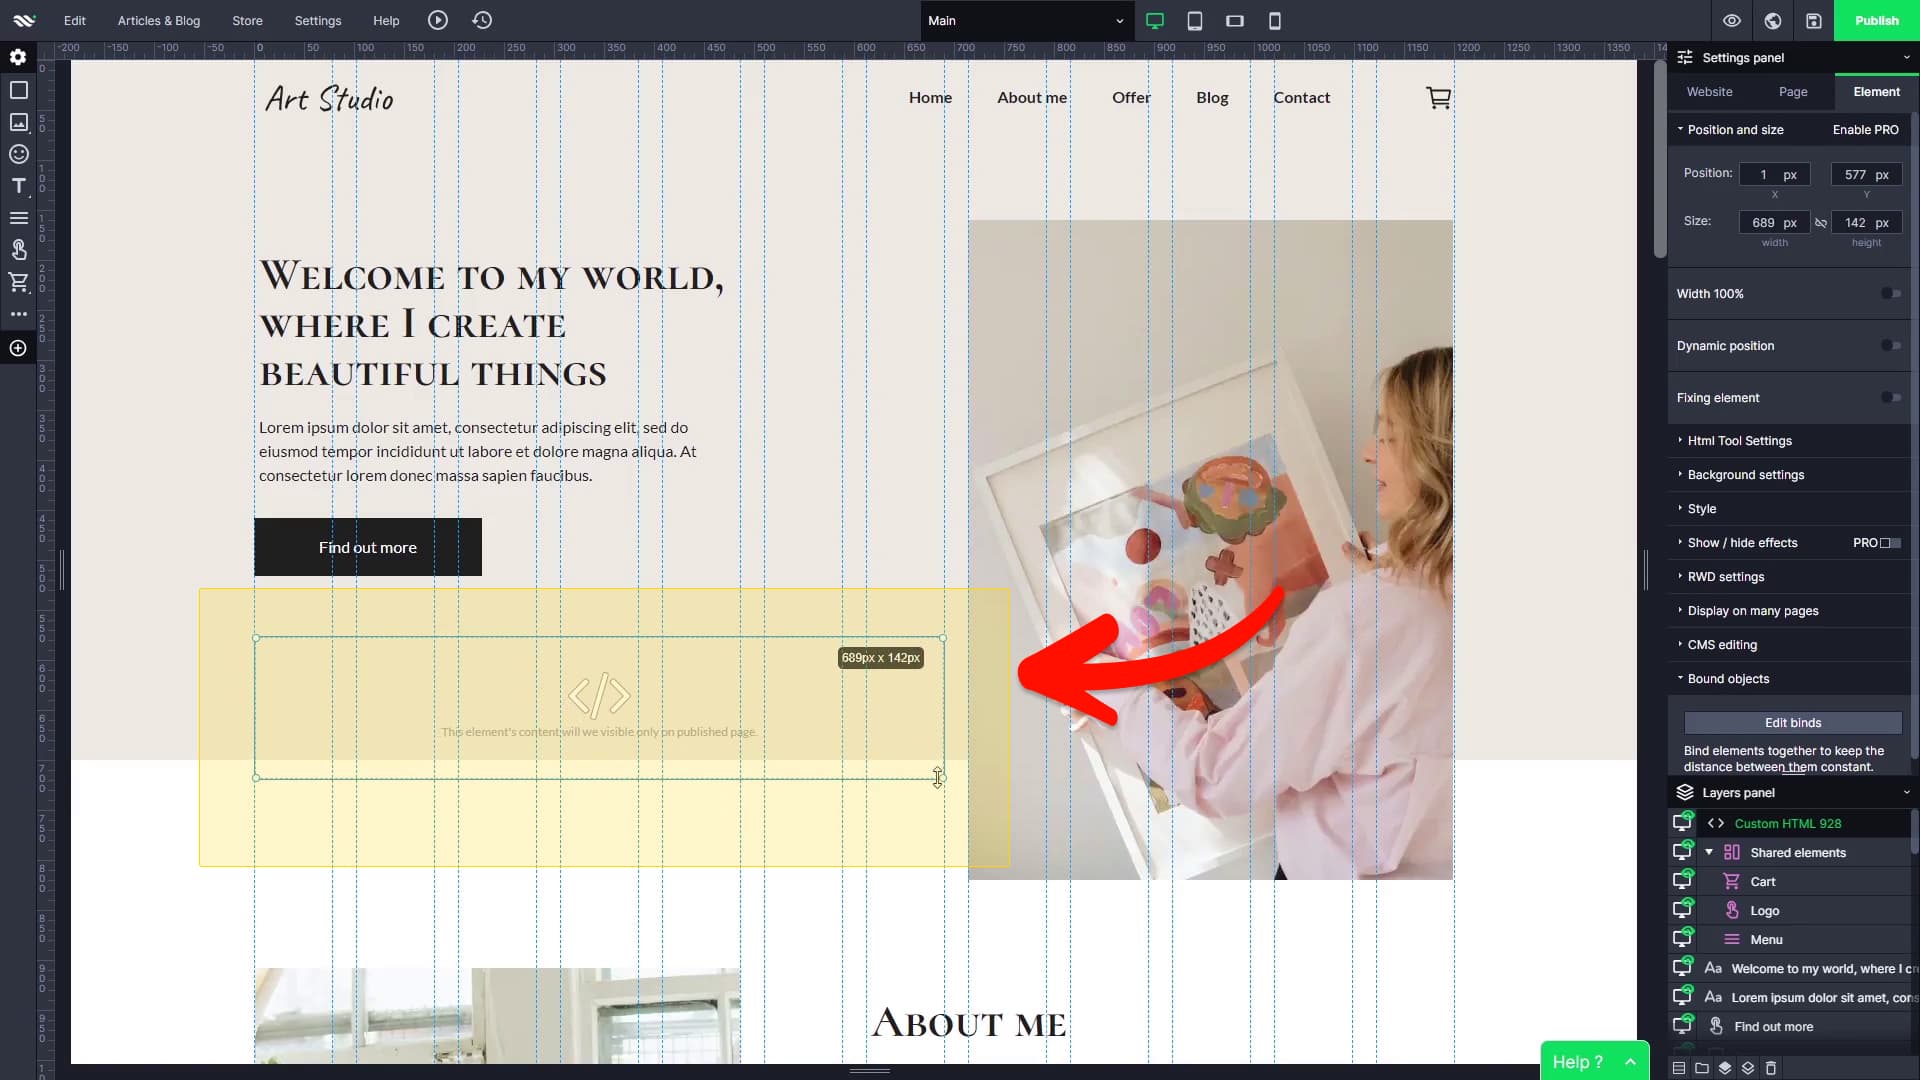Click Enable PRO link
This screenshot has height=1080, width=1920.
1865,129
